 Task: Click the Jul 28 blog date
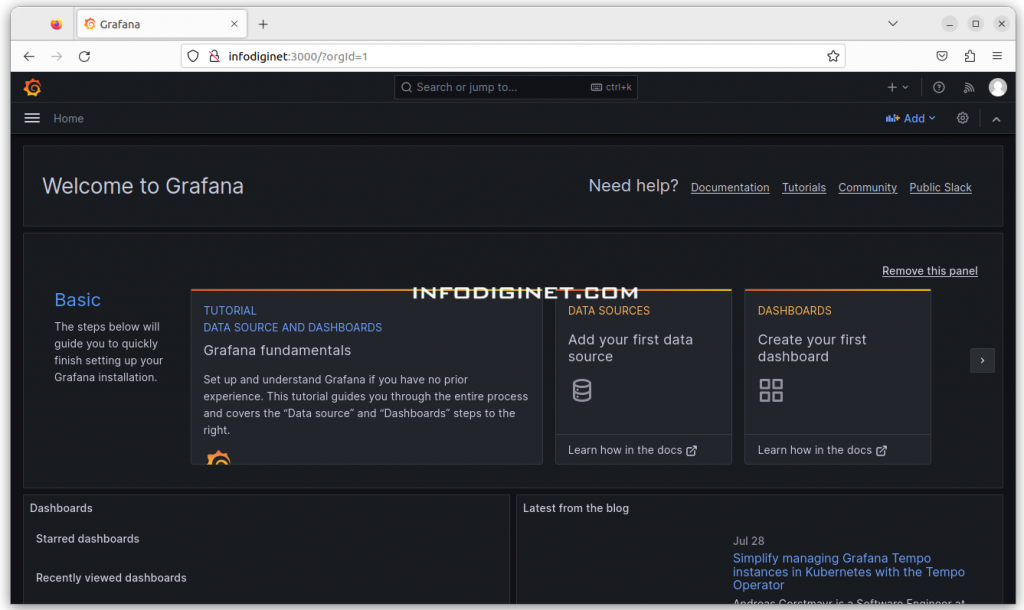(x=748, y=541)
